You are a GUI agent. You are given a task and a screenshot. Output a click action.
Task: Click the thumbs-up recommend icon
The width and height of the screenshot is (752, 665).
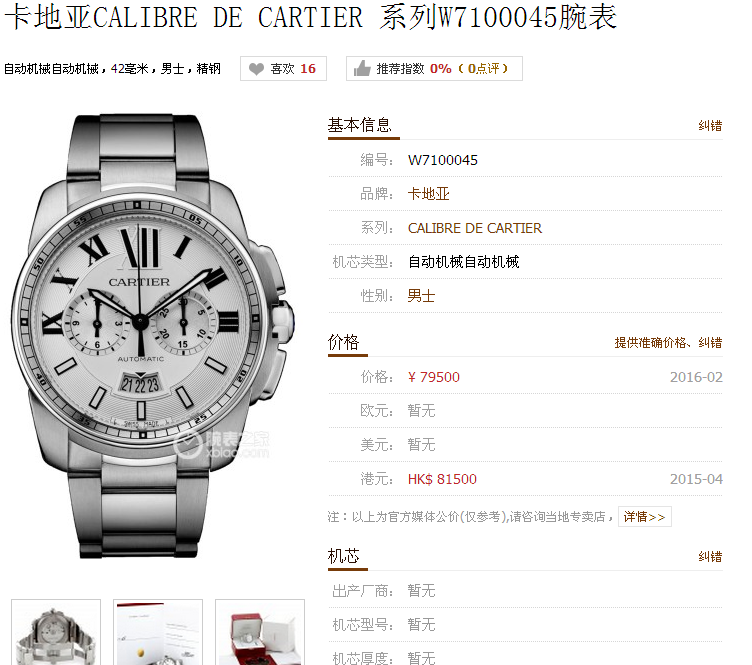[x=362, y=69]
